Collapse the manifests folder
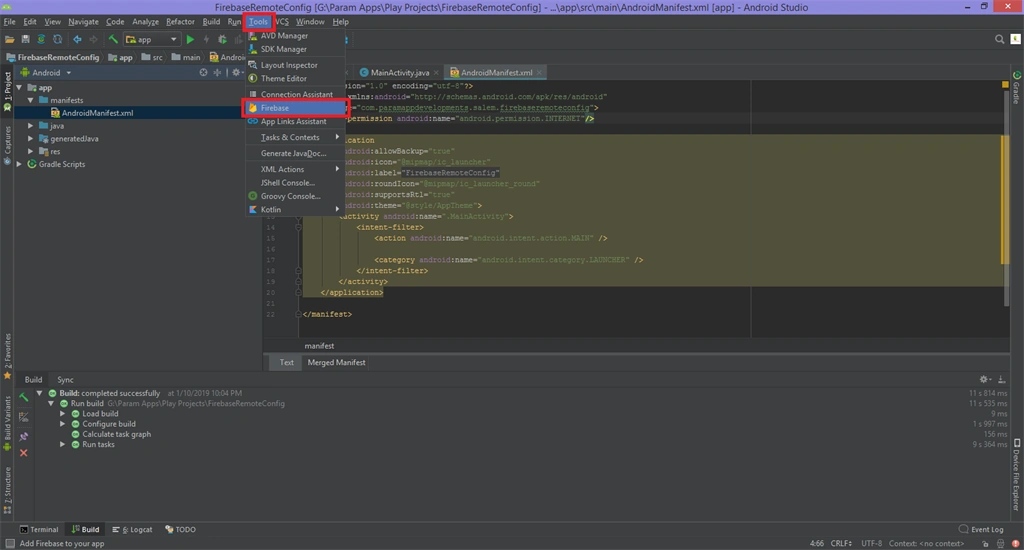The width and height of the screenshot is (1024, 550). (x=31, y=101)
